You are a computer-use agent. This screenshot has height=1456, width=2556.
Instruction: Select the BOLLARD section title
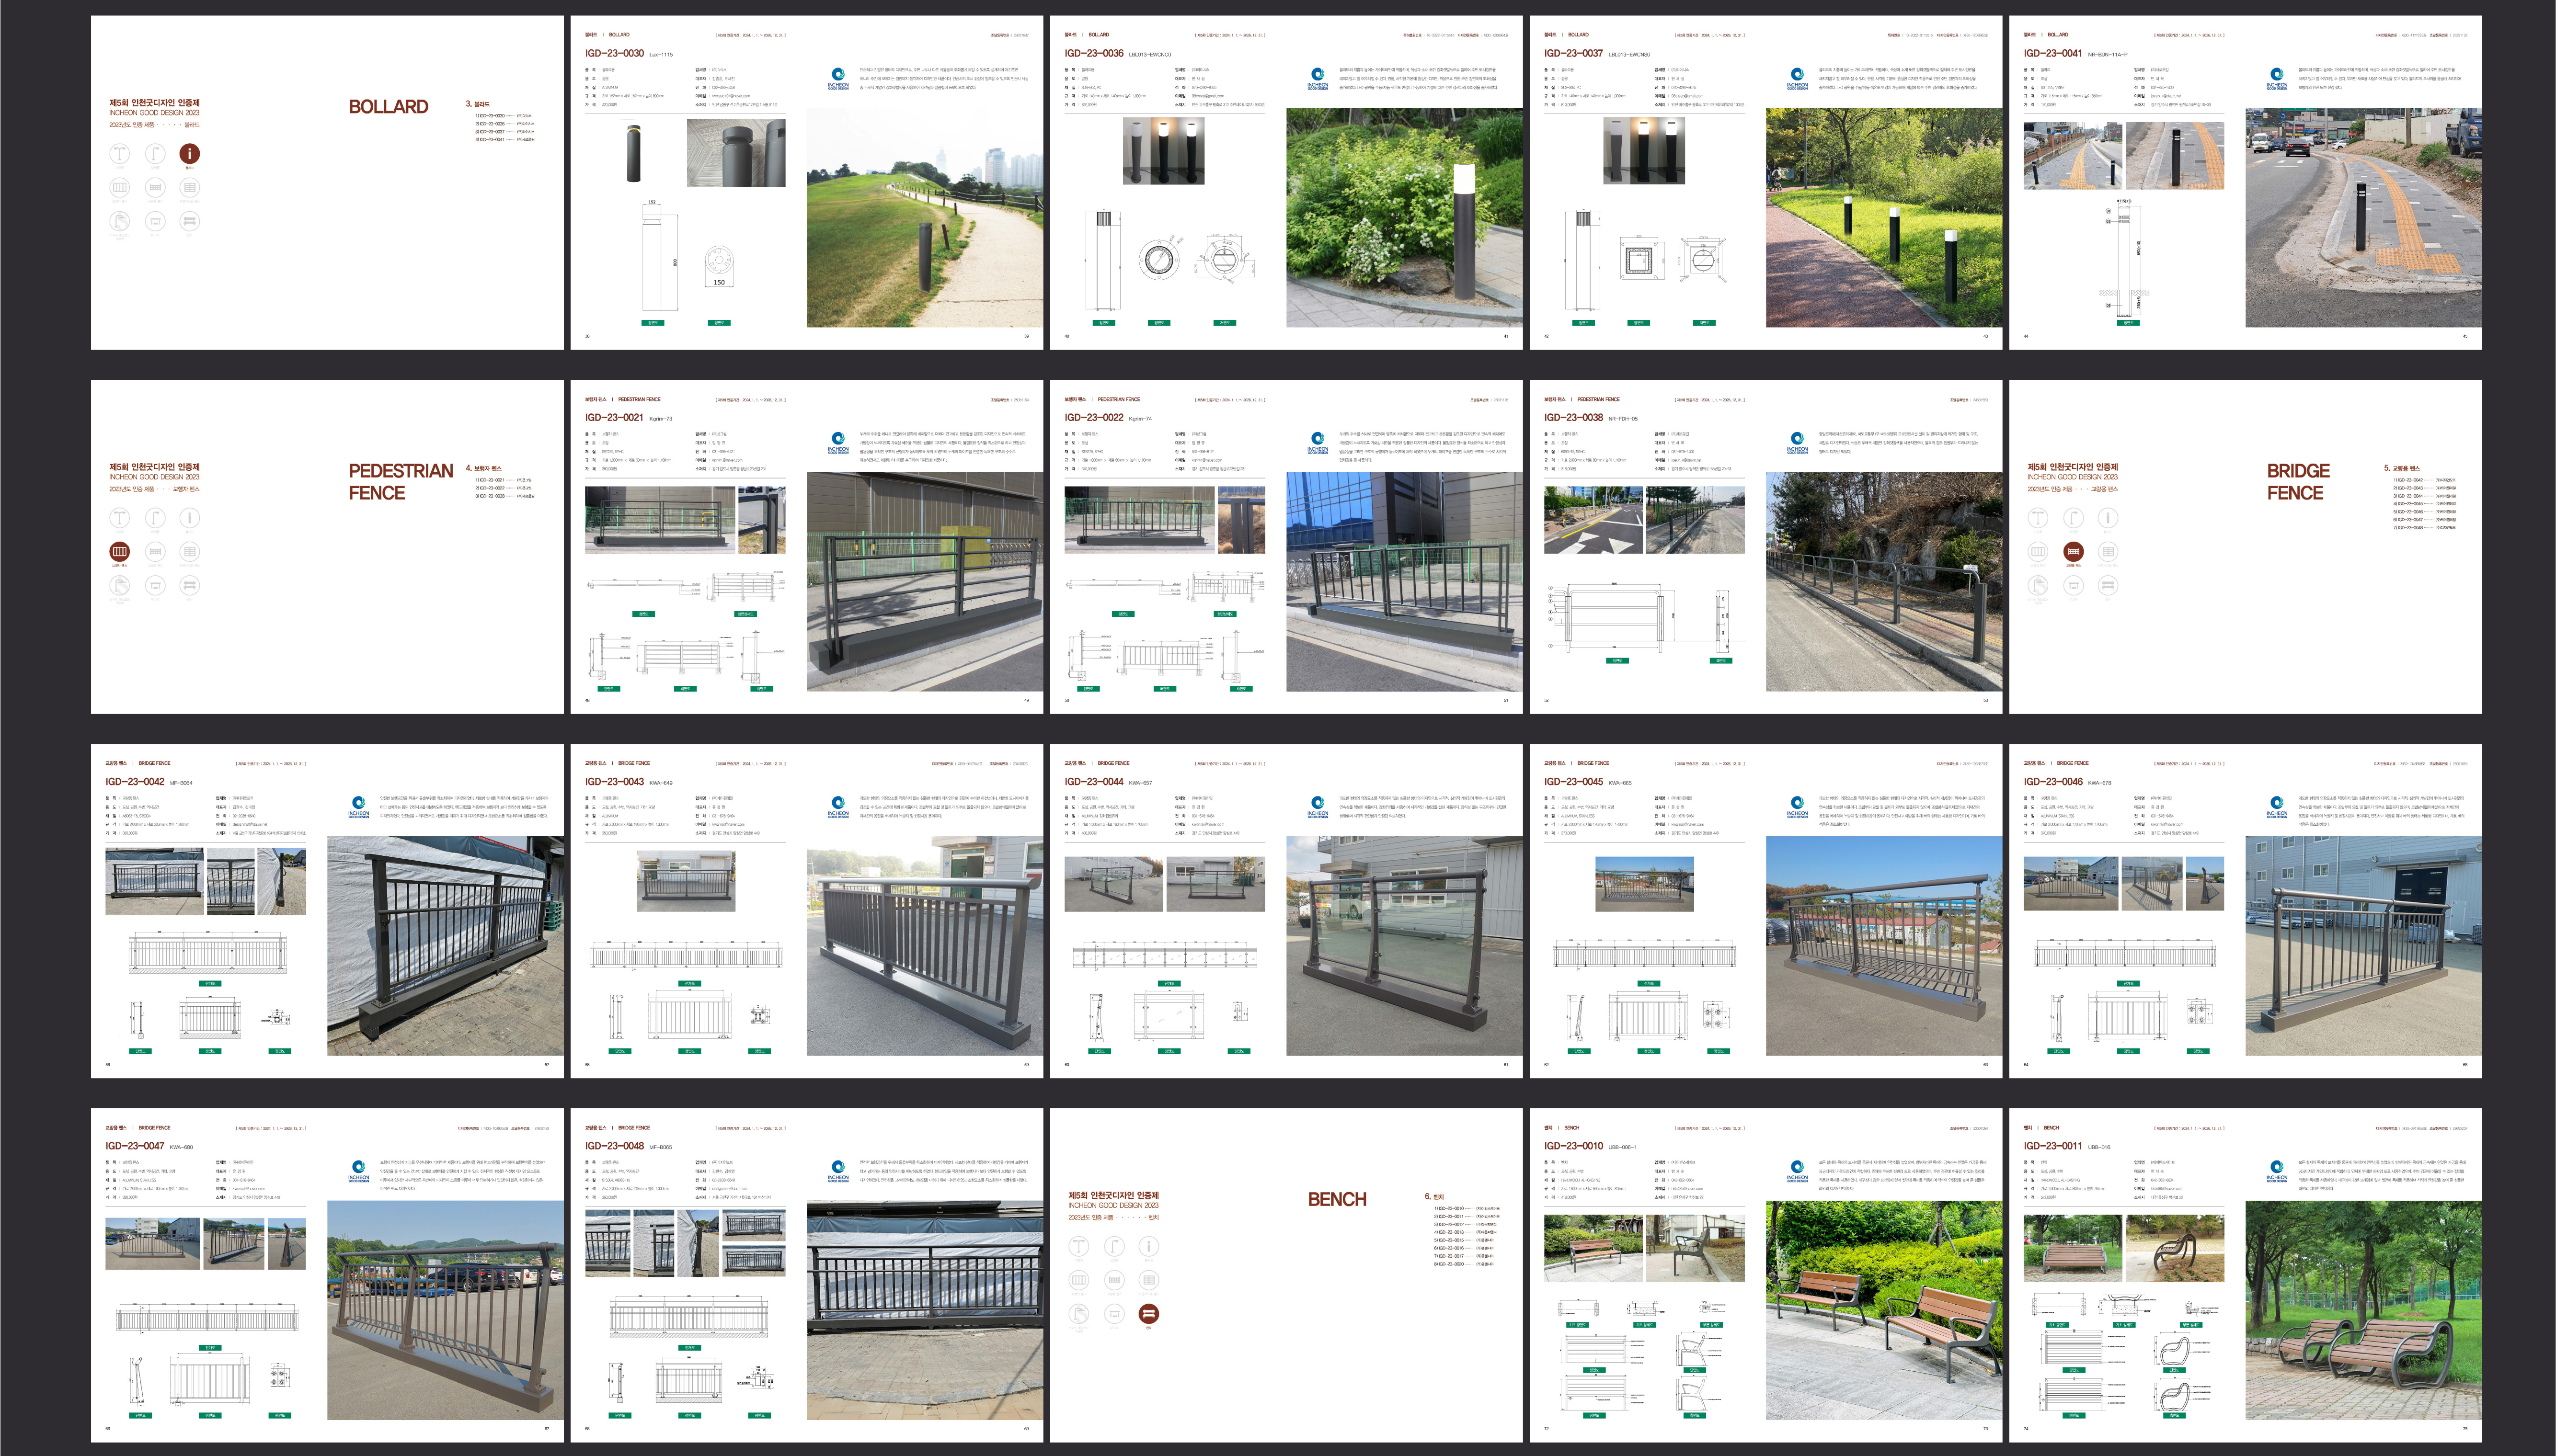point(388,106)
